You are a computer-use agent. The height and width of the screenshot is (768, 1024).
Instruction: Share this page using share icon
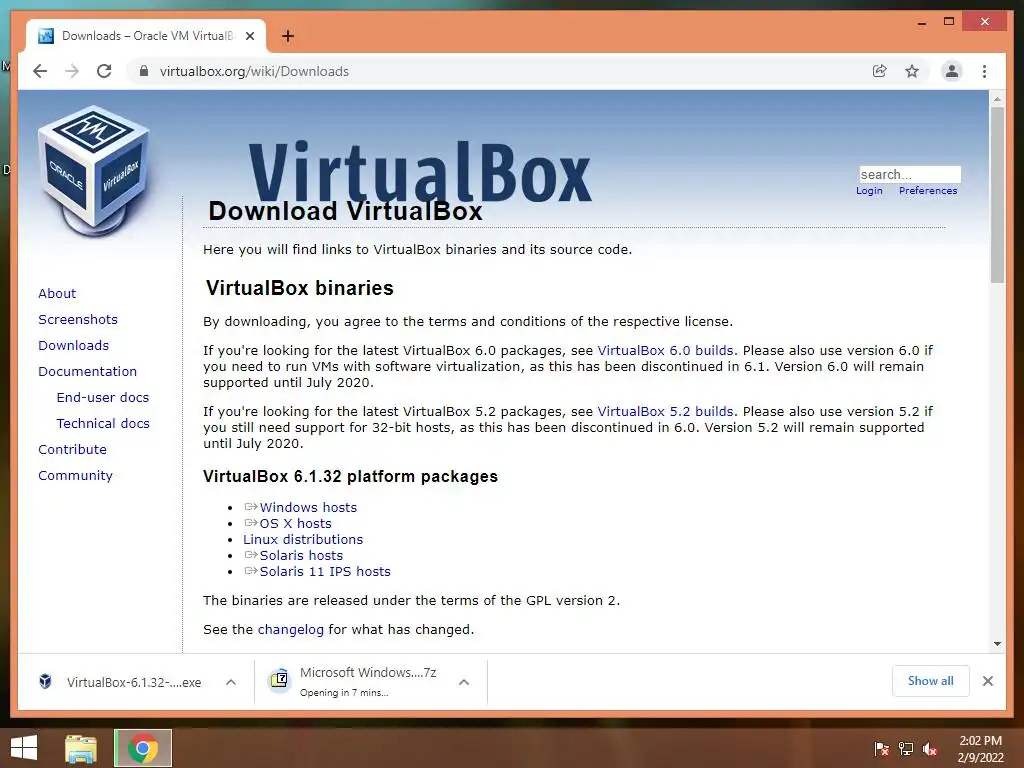(x=880, y=71)
